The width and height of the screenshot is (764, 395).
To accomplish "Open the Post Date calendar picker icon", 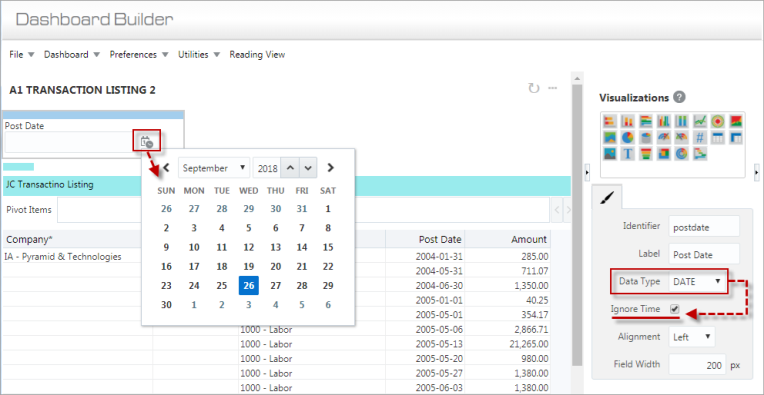I will pos(146,142).
